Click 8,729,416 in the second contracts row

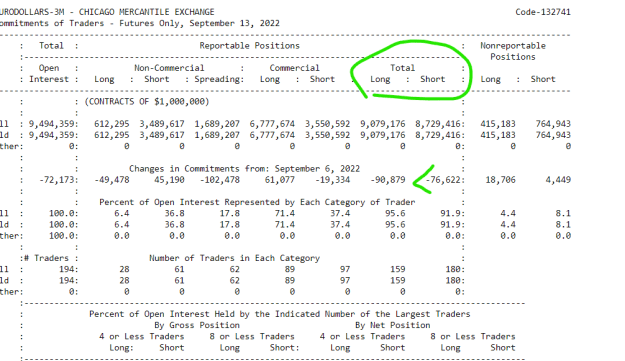point(439,135)
